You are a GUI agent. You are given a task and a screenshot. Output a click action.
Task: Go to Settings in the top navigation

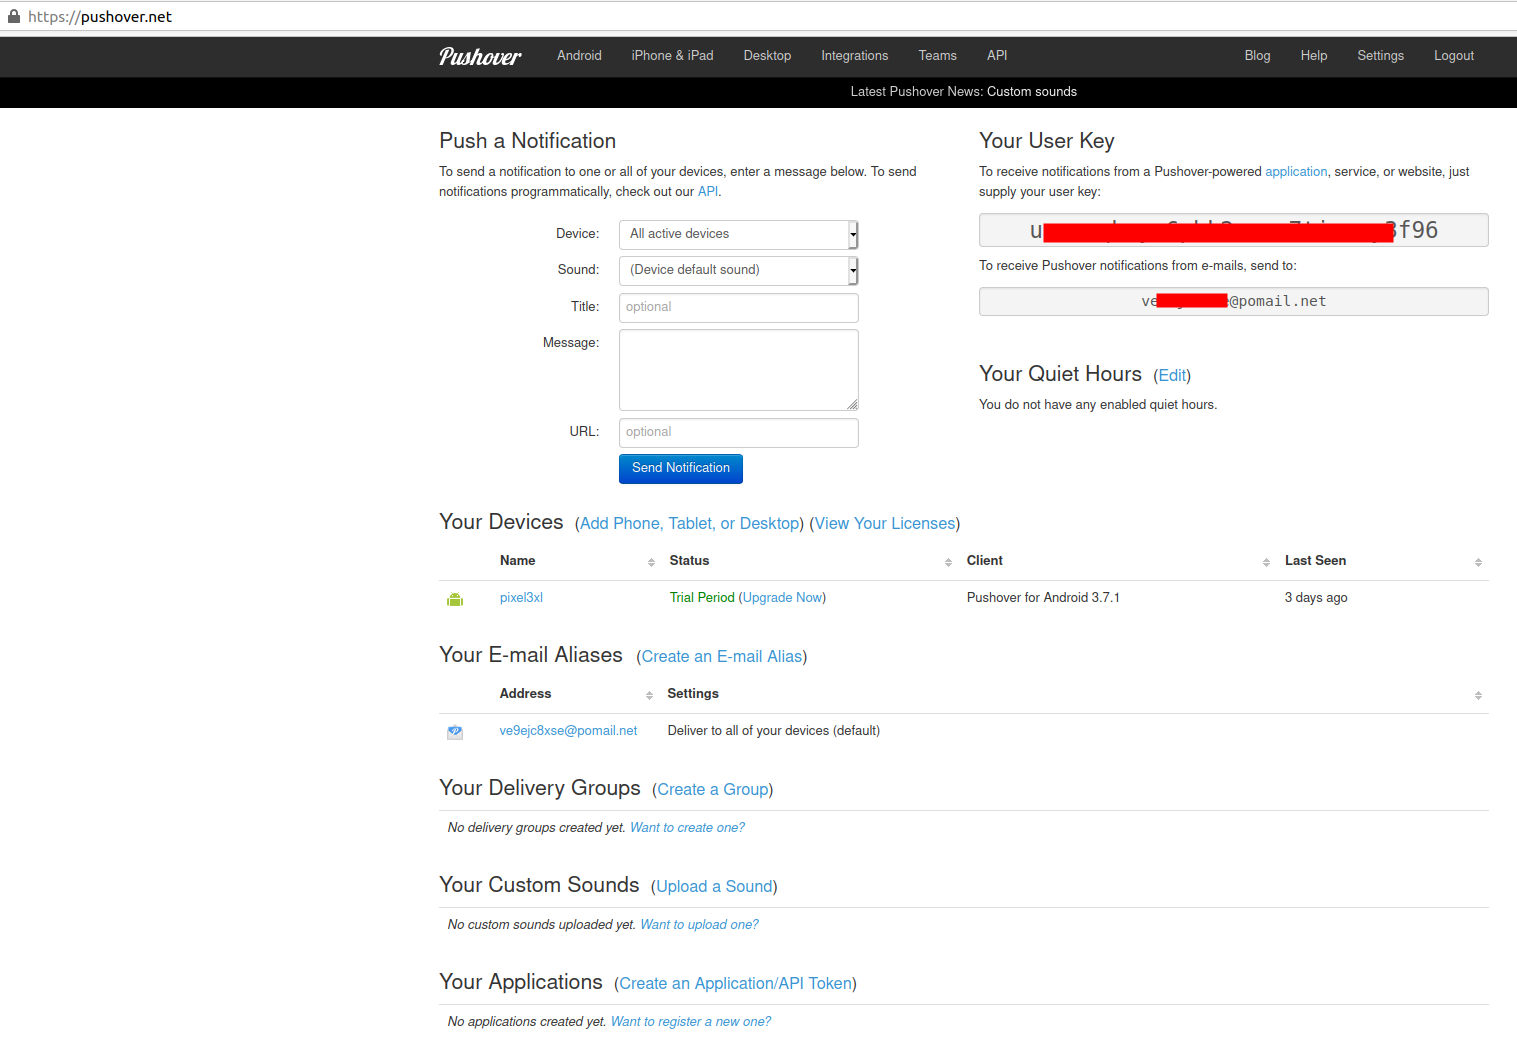coord(1380,56)
